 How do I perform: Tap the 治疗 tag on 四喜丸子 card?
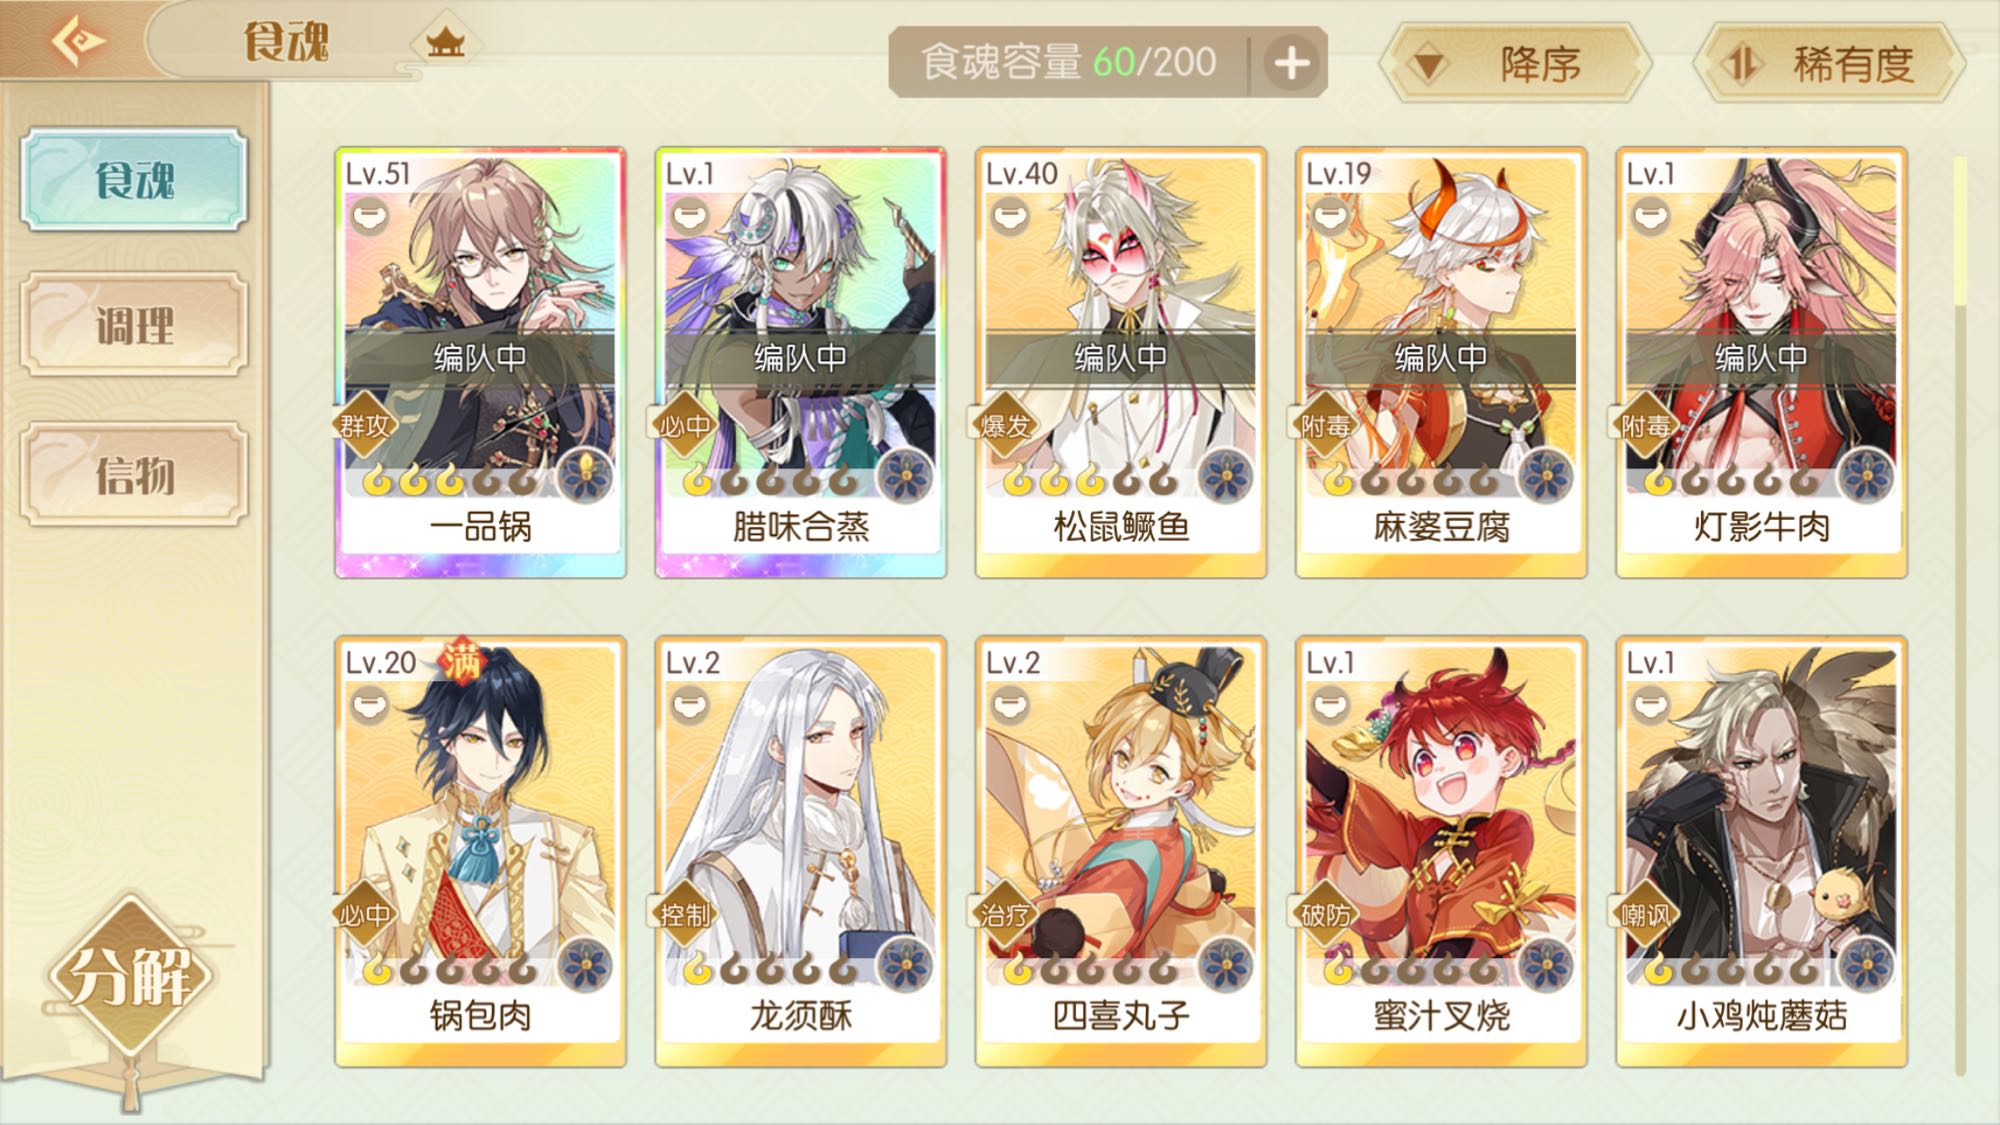[x=1005, y=915]
